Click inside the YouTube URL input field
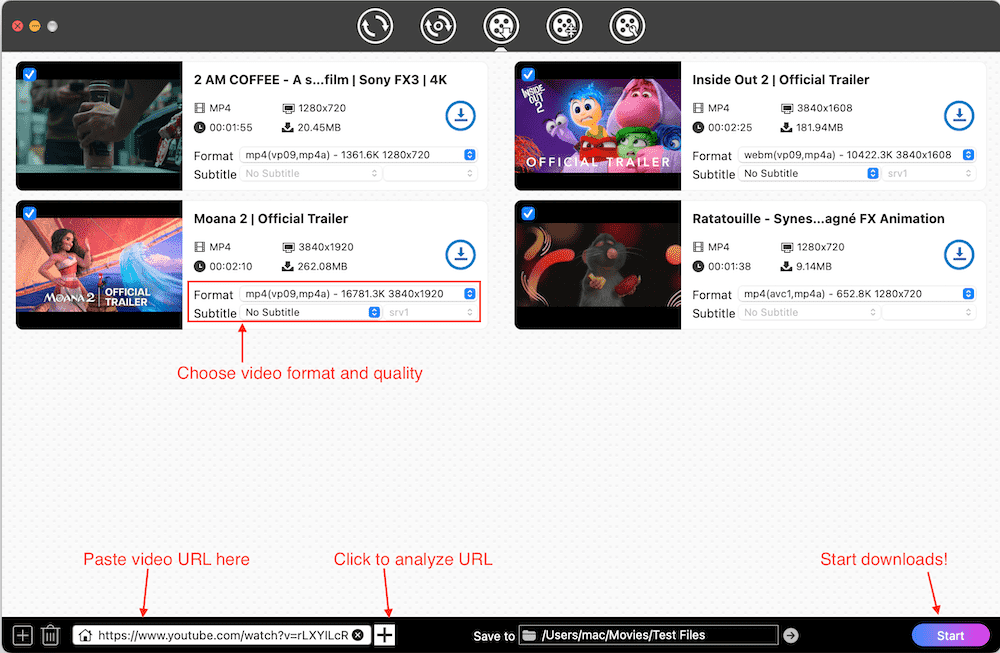The image size is (1000, 653). pos(220,634)
